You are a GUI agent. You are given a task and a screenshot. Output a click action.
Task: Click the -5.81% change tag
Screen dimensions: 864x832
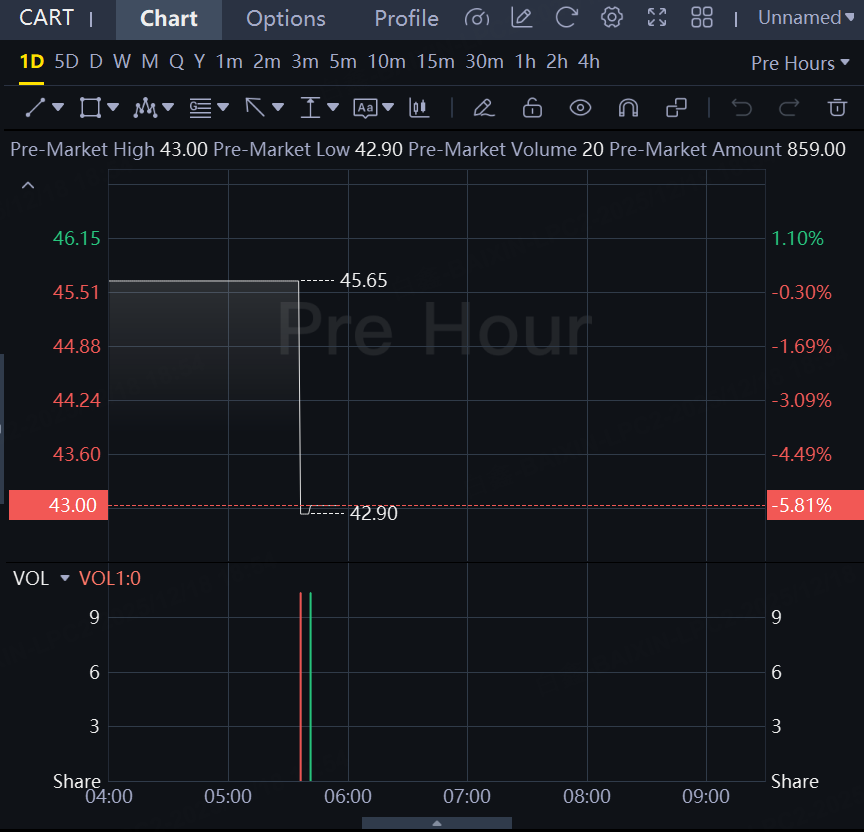[x=815, y=505]
